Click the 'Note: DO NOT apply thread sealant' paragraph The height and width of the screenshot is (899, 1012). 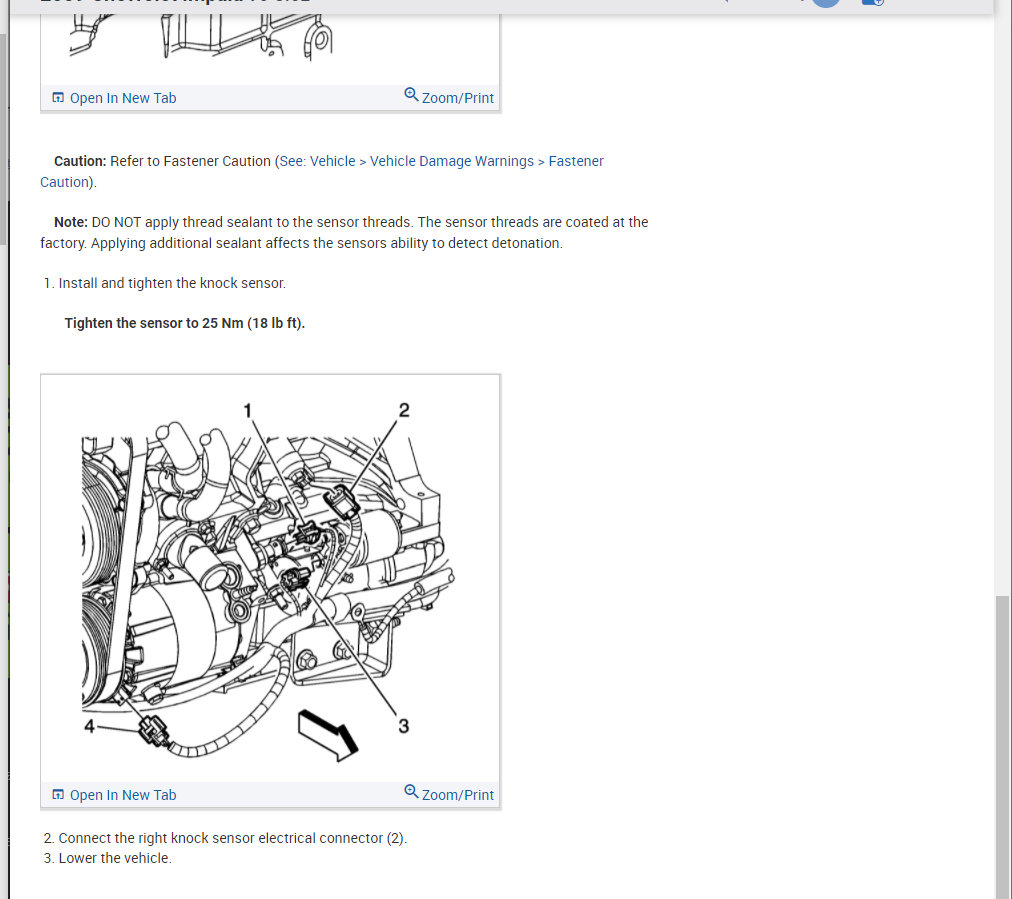click(344, 232)
